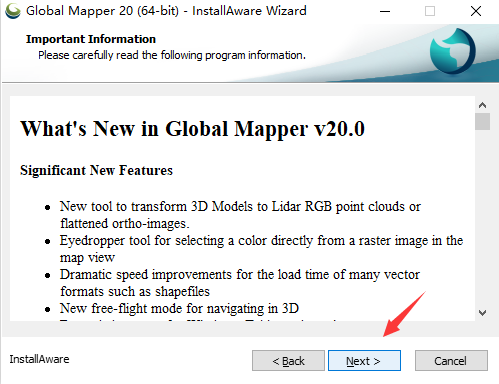Click the scroll up arrow

(482, 105)
